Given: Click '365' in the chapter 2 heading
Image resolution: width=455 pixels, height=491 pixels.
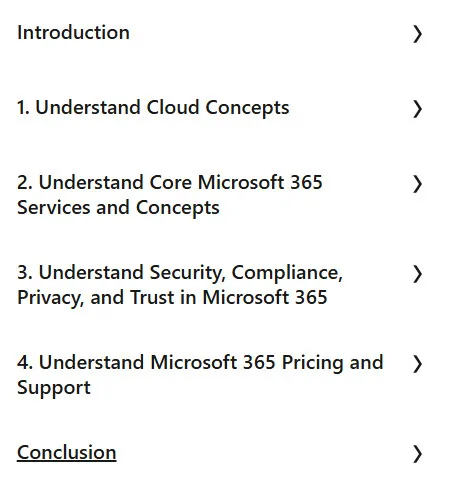Looking at the screenshot, I should tap(306, 182).
